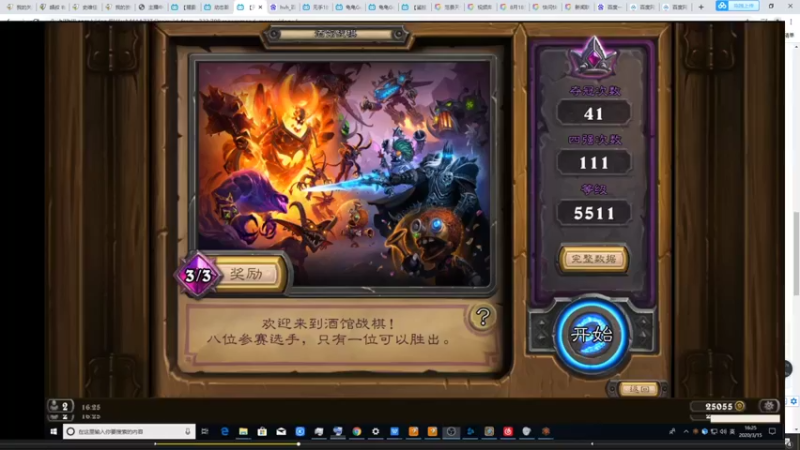This screenshot has width=800, height=450.
Task: Open Google Chrome from the taskbar
Action: (x=357, y=432)
